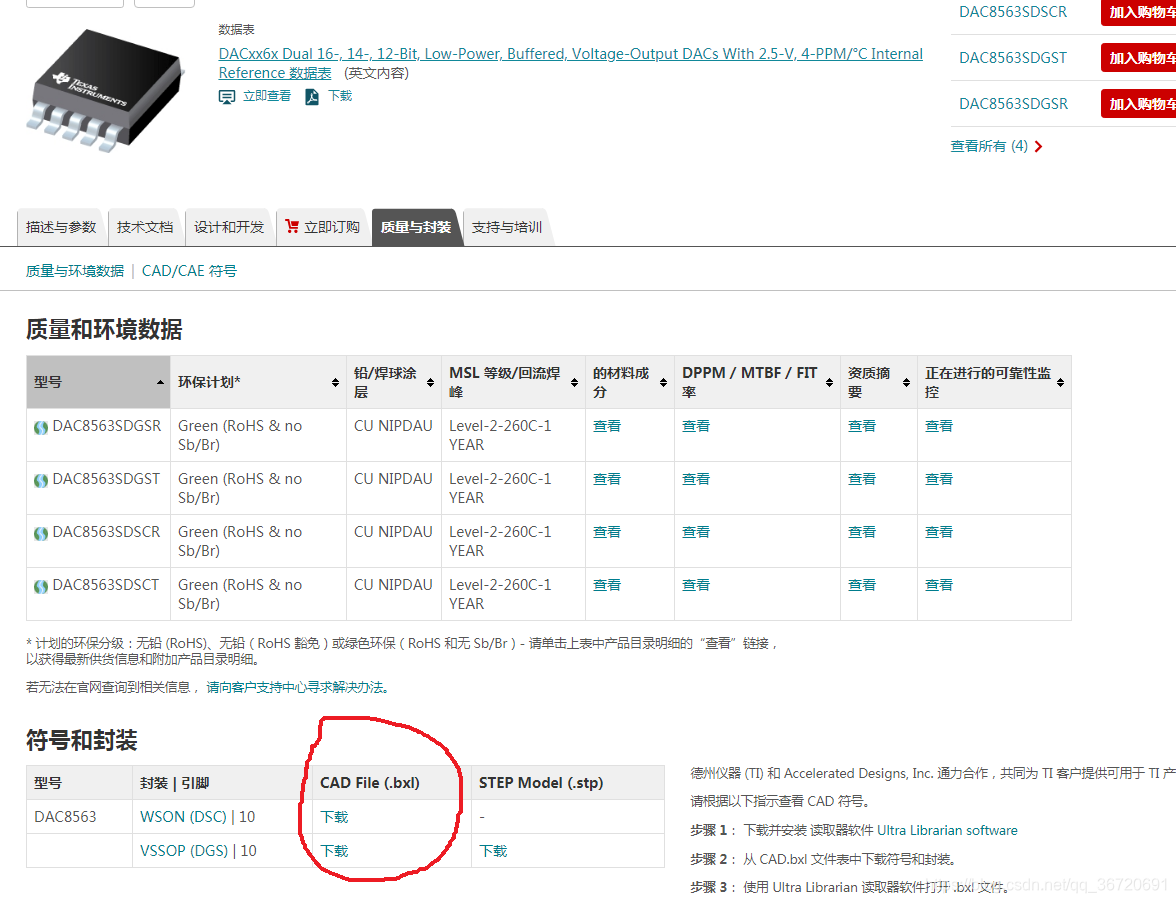Go to the 支持与培训 tab
This screenshot has height=903, width=1176.
[507, 227]
